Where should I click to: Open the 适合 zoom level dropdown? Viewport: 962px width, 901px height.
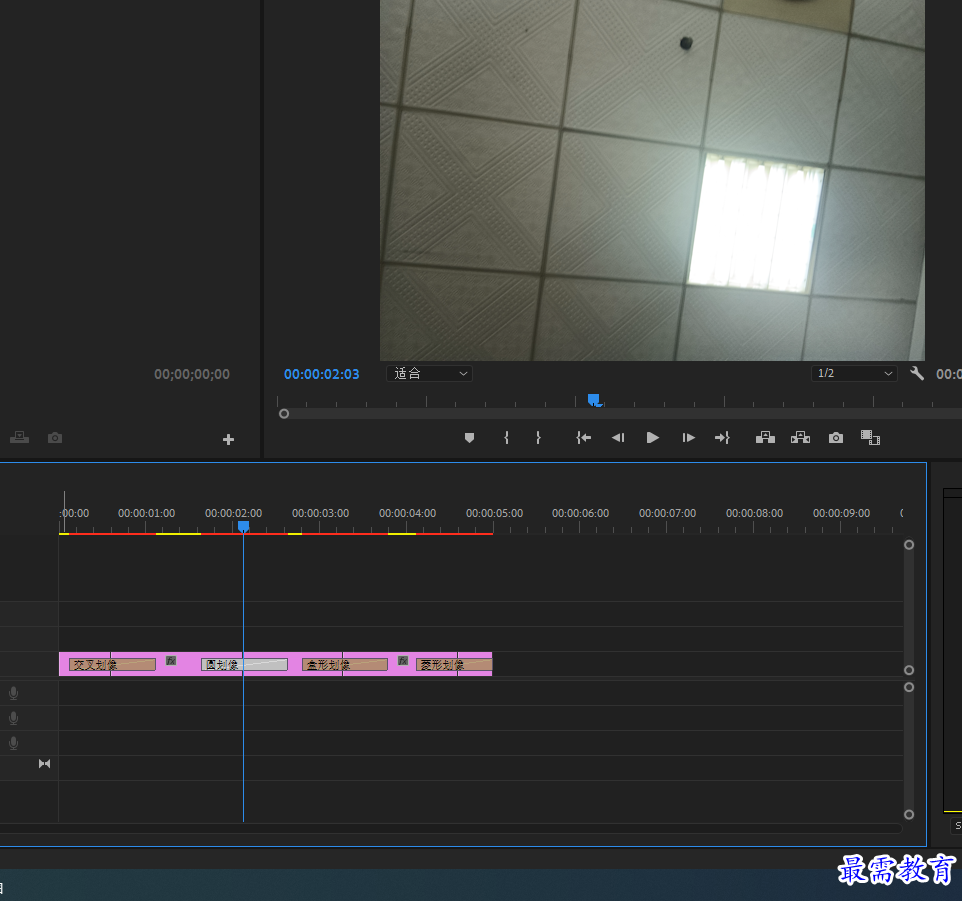(x=429, y=374)
